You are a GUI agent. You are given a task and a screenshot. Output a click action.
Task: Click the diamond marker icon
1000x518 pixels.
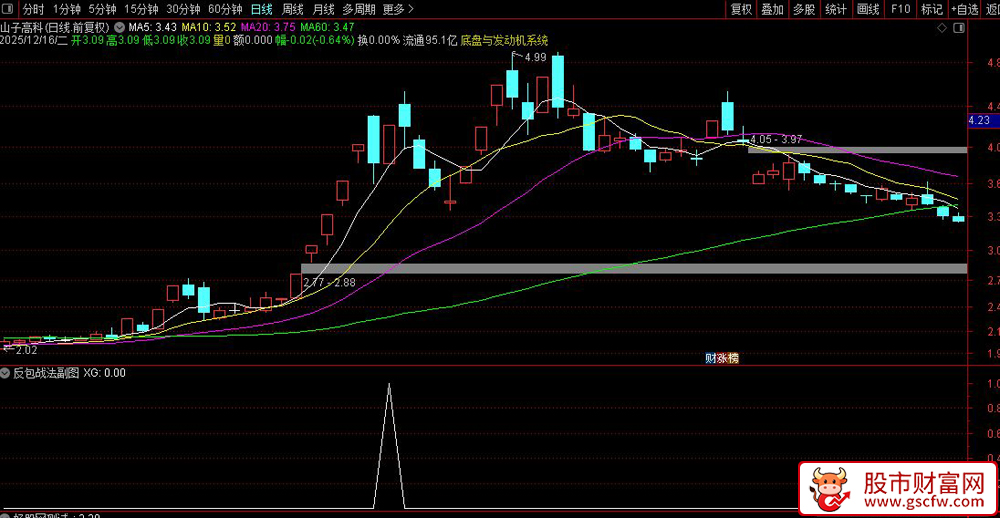tap(942, 28)
